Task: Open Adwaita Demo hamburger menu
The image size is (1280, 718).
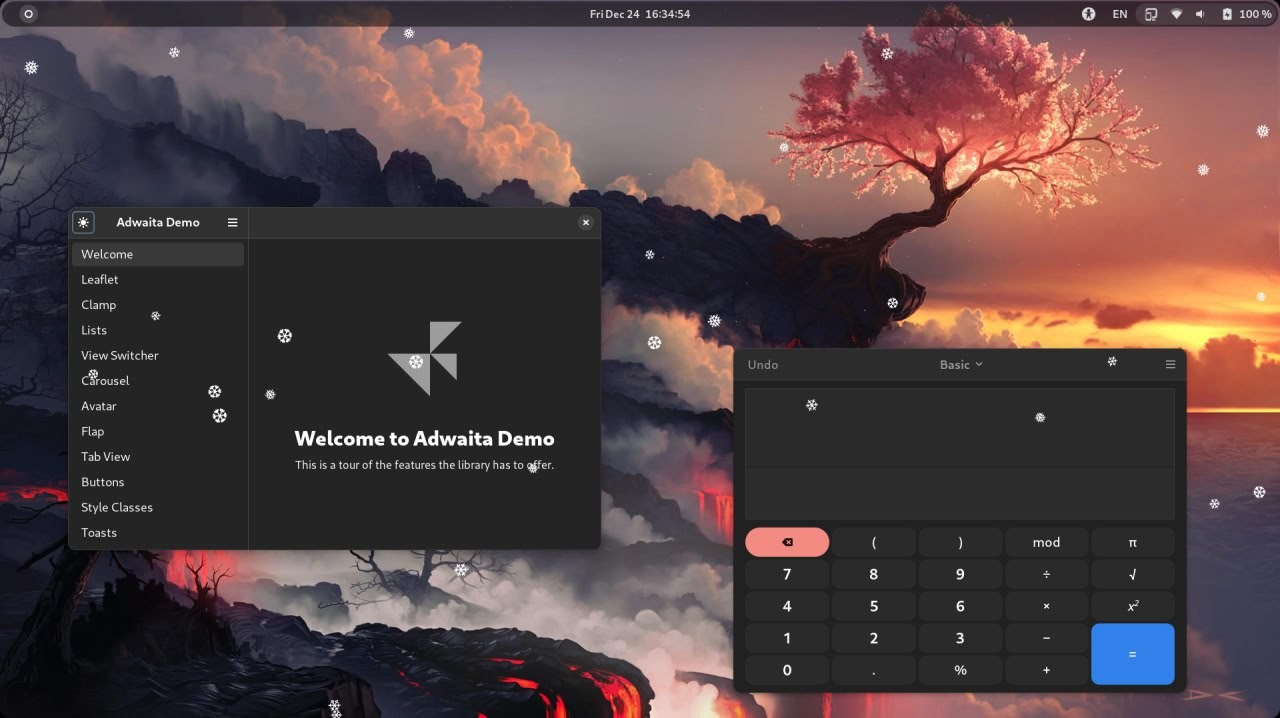Action: coord(232,222)
